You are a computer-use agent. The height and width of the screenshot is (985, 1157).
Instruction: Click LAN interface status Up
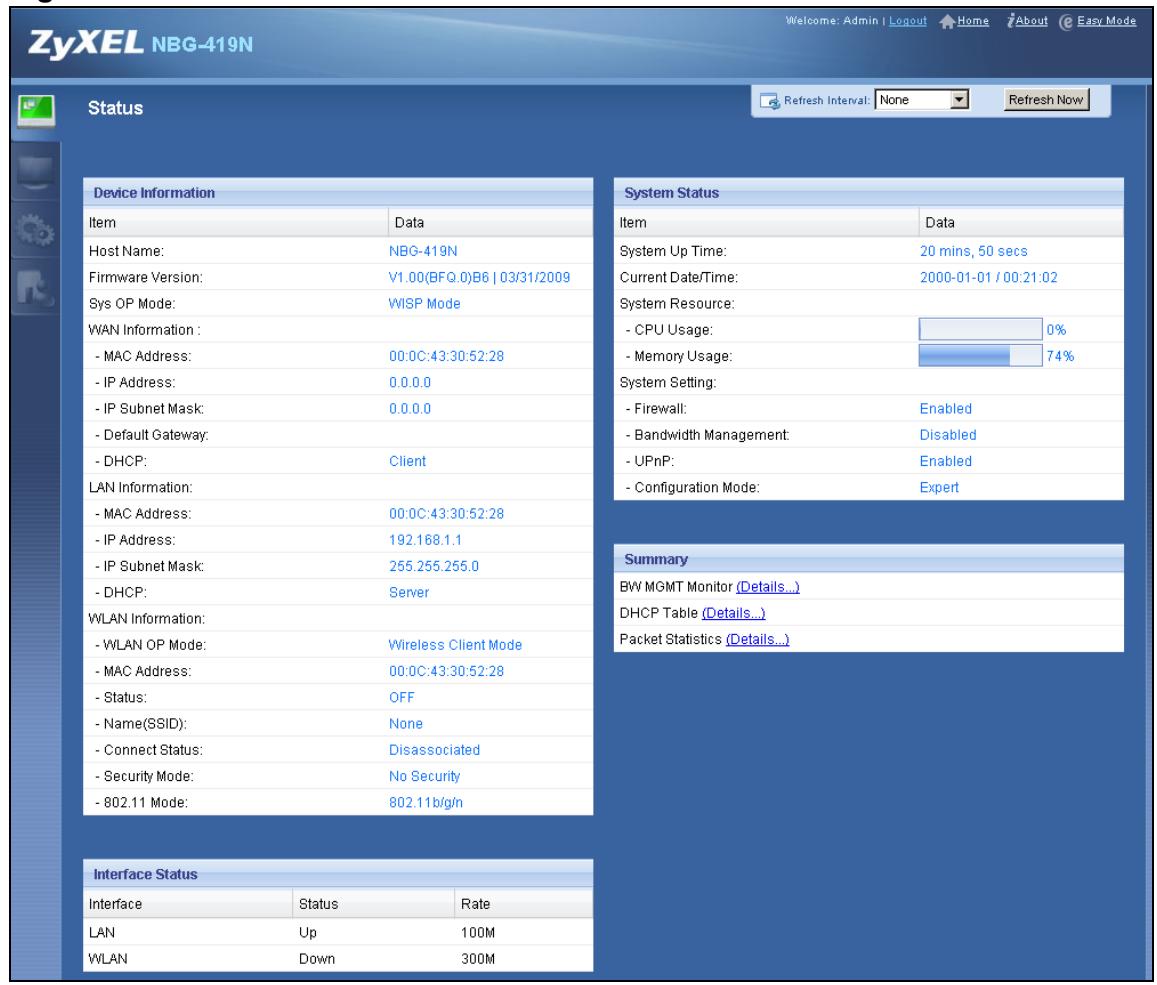point(308,933)
